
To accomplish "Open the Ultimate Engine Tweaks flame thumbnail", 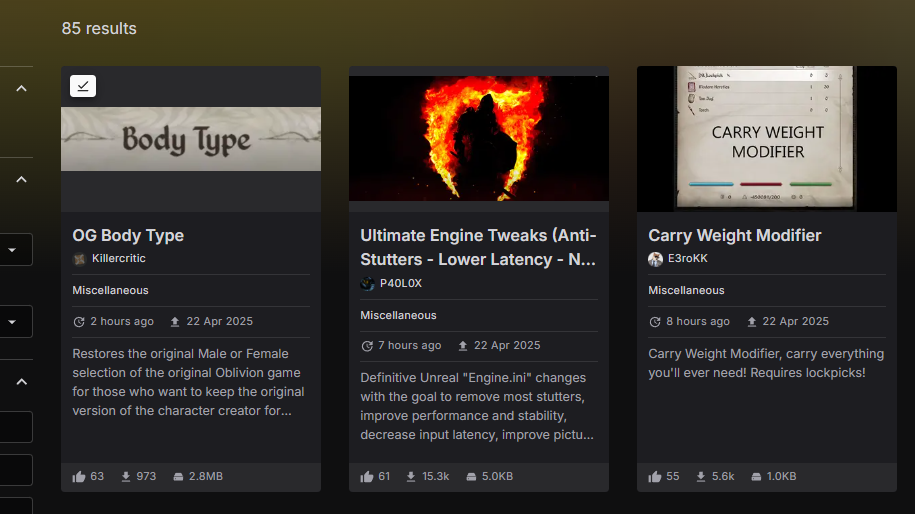I will pyautogui.click(x=479, y=138).
